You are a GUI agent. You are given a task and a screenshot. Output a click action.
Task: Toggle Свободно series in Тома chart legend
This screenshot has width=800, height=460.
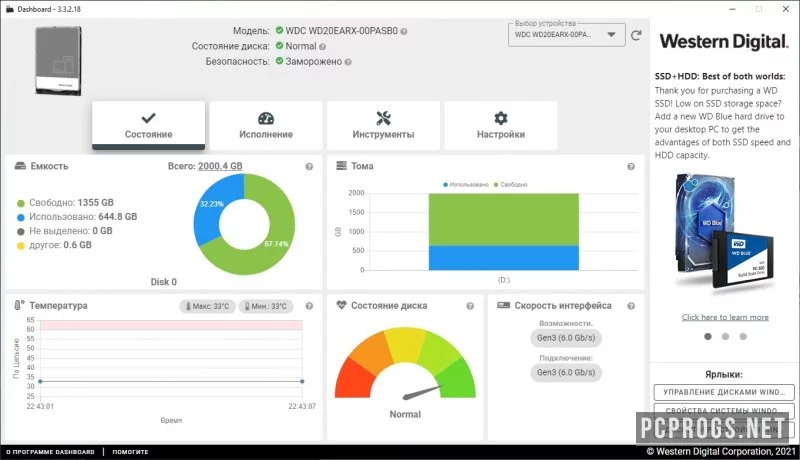coord(511,185)
